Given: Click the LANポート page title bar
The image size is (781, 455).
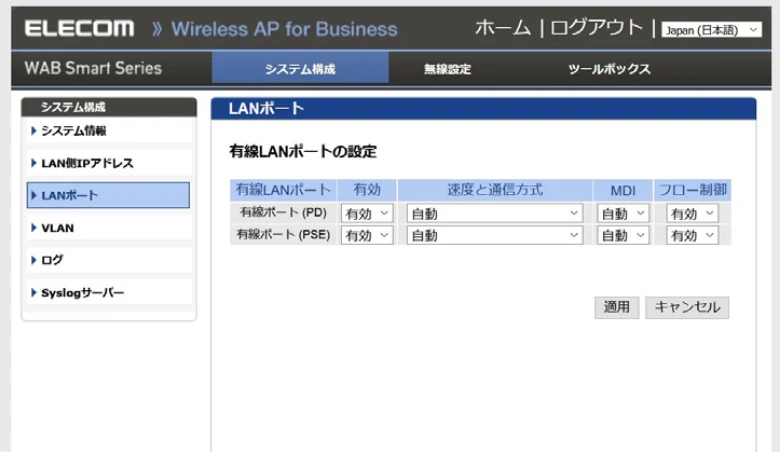Looking at the screenshot, I should click(483, 109).
